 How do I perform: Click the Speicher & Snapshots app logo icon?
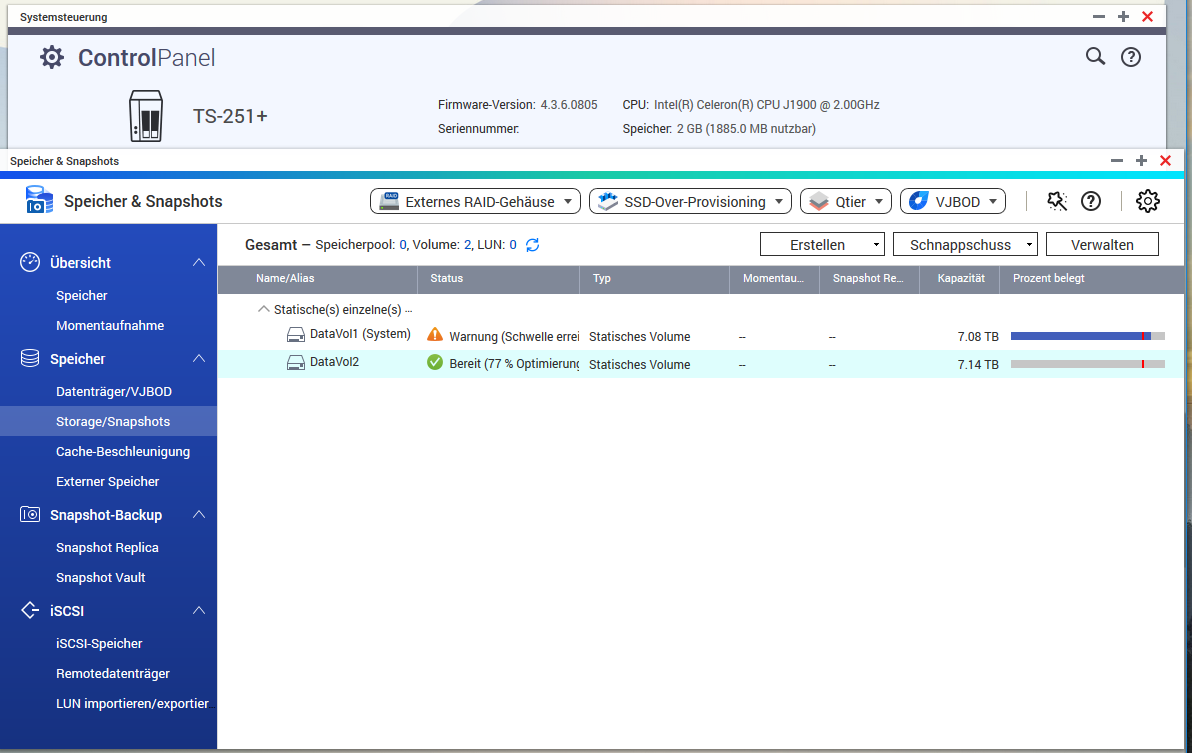[39, 200]
